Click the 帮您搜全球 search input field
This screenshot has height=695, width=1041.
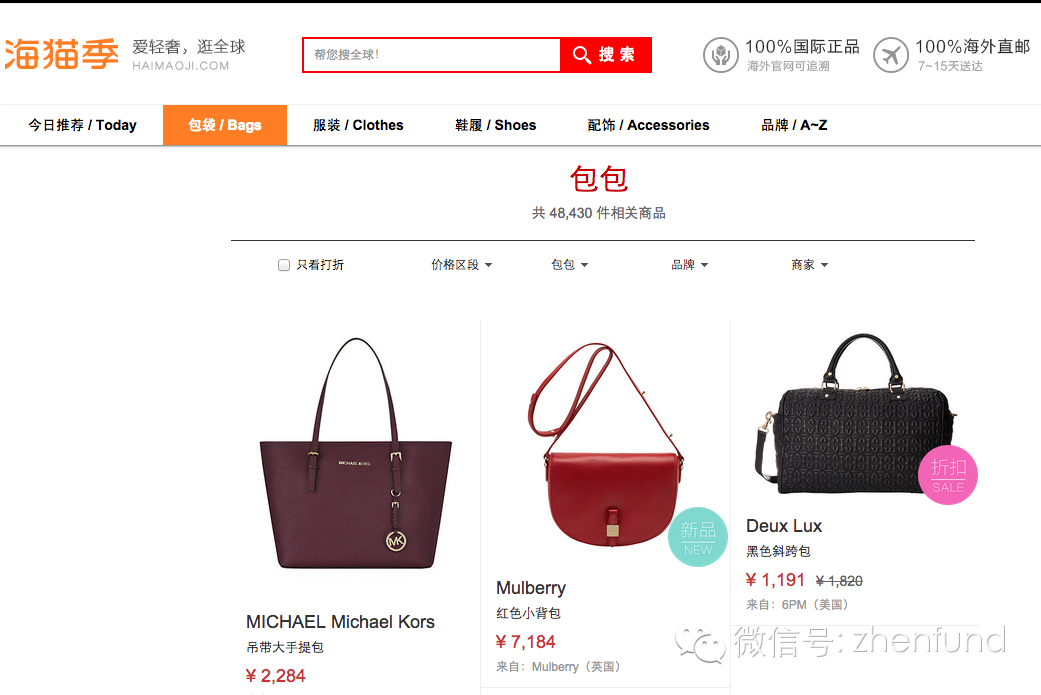tap(432, 54)
